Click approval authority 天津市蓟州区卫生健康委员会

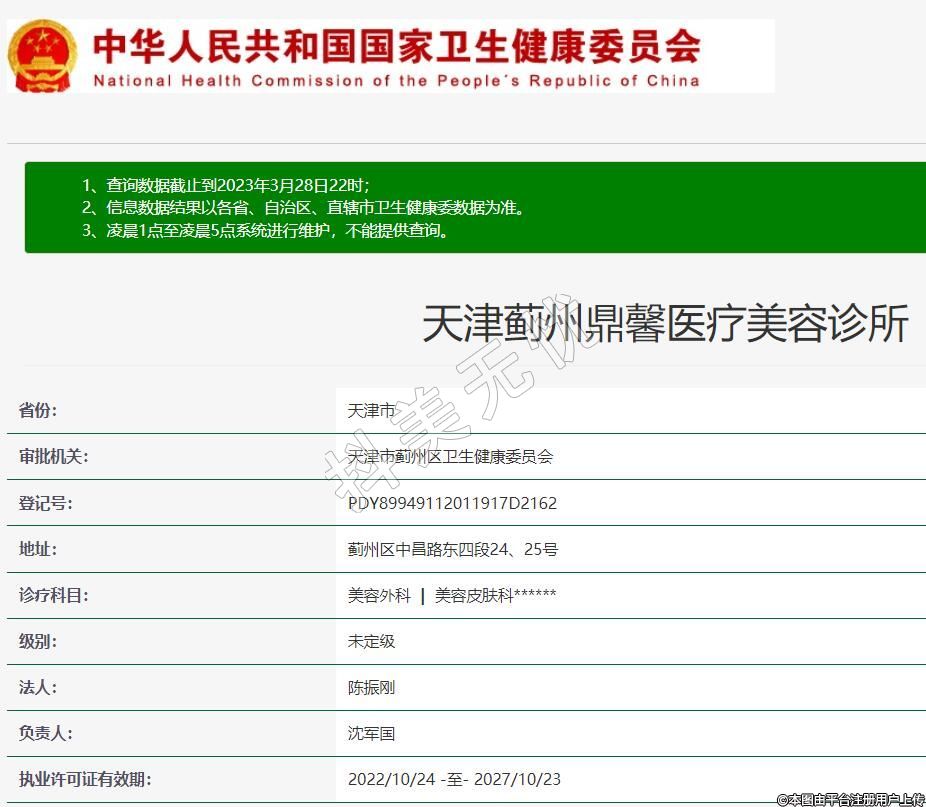point(450,457)
